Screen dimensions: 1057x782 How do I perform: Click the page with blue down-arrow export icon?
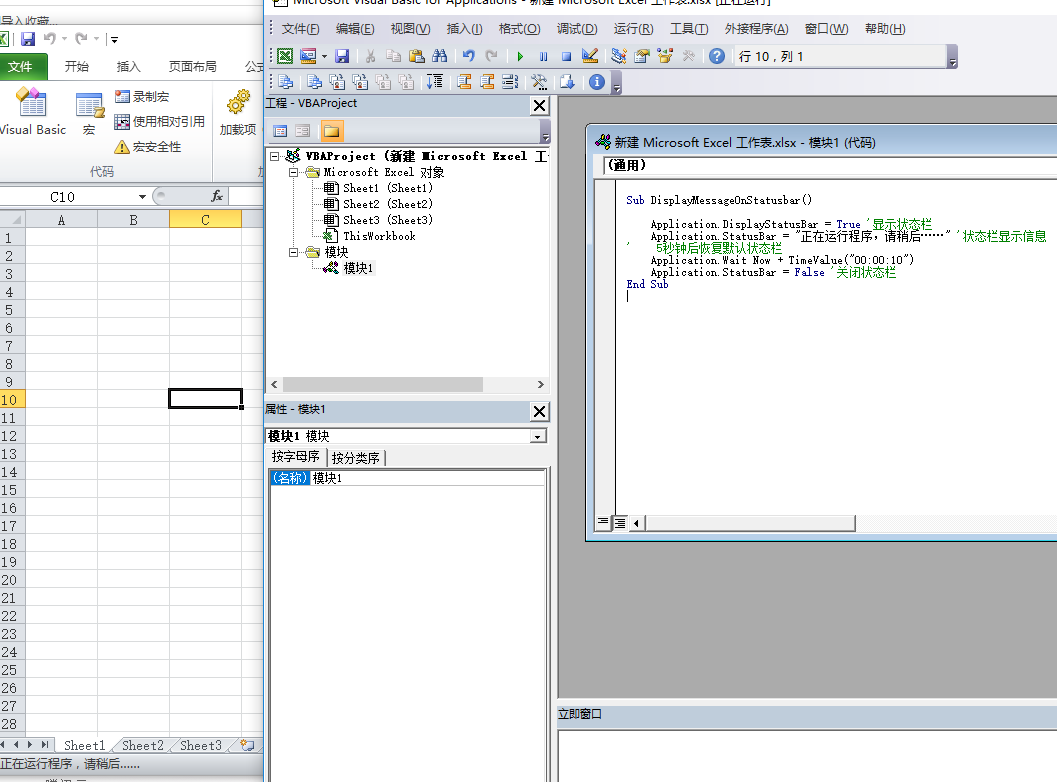point(567,82)
